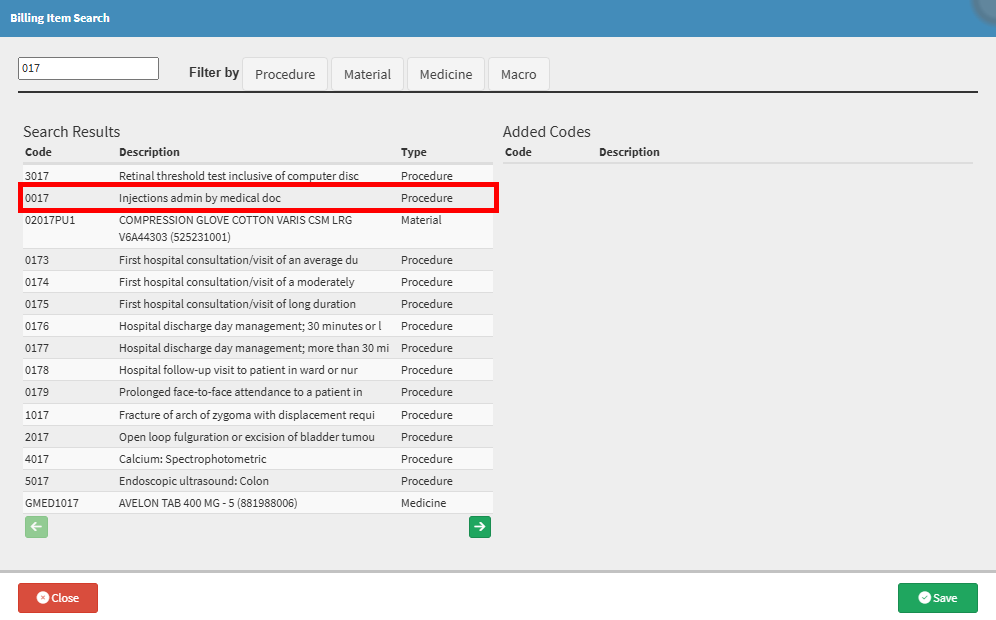
Task: Filter results by Material
Action: point(367,74)
